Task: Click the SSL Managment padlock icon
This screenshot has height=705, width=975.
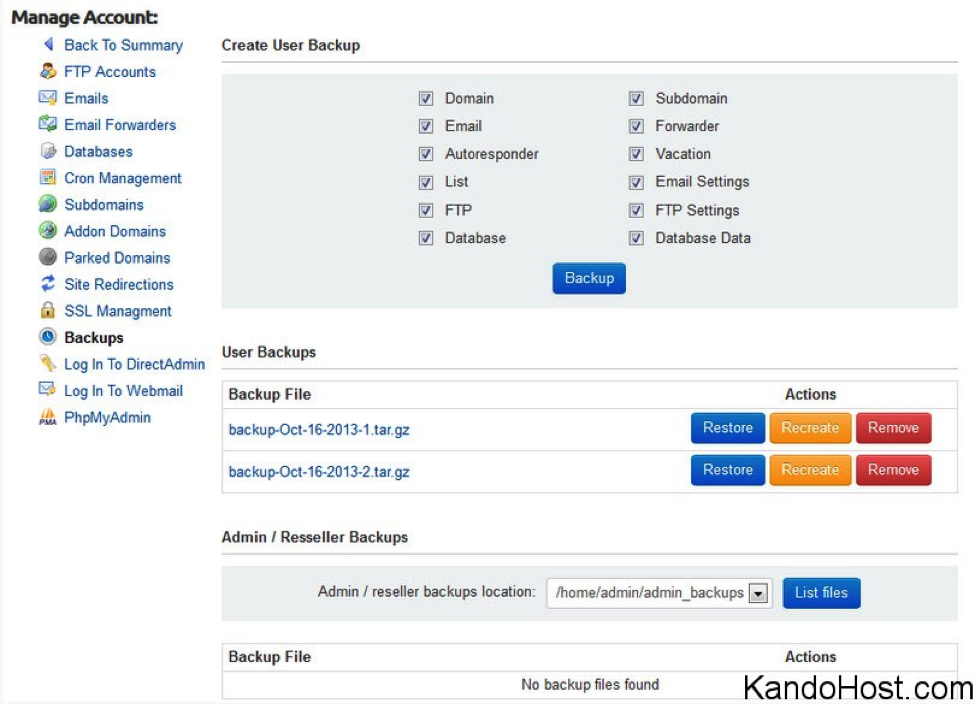Action: pyautogui.click(x=48, y=310)
